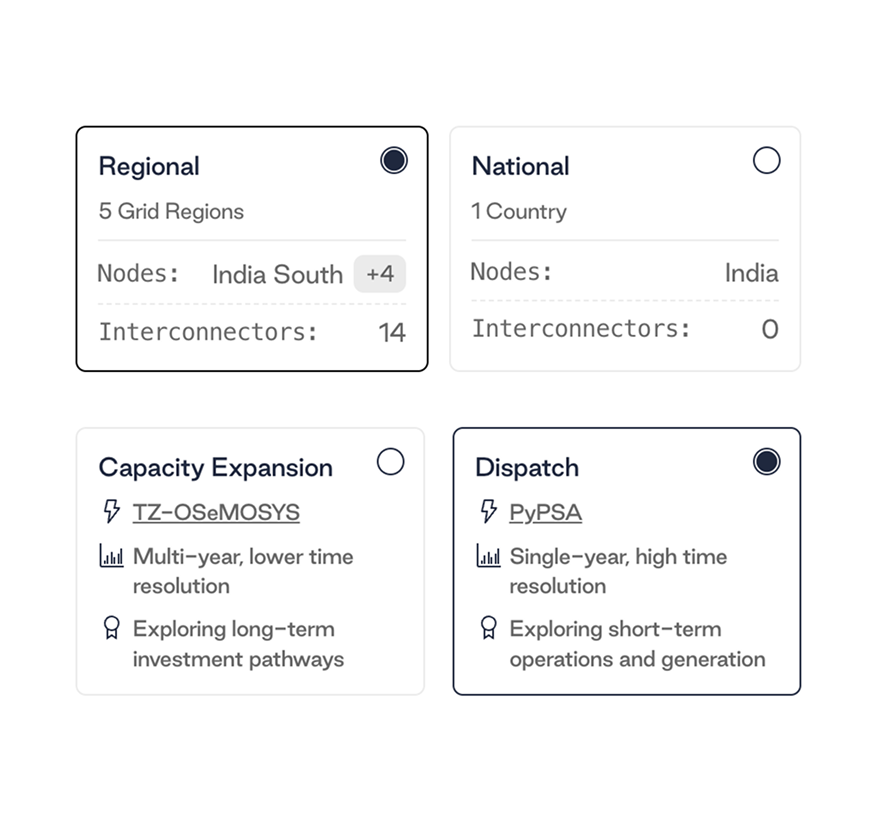Select the Regional radio button
The image size is (876, 818).
coord(394,161)
